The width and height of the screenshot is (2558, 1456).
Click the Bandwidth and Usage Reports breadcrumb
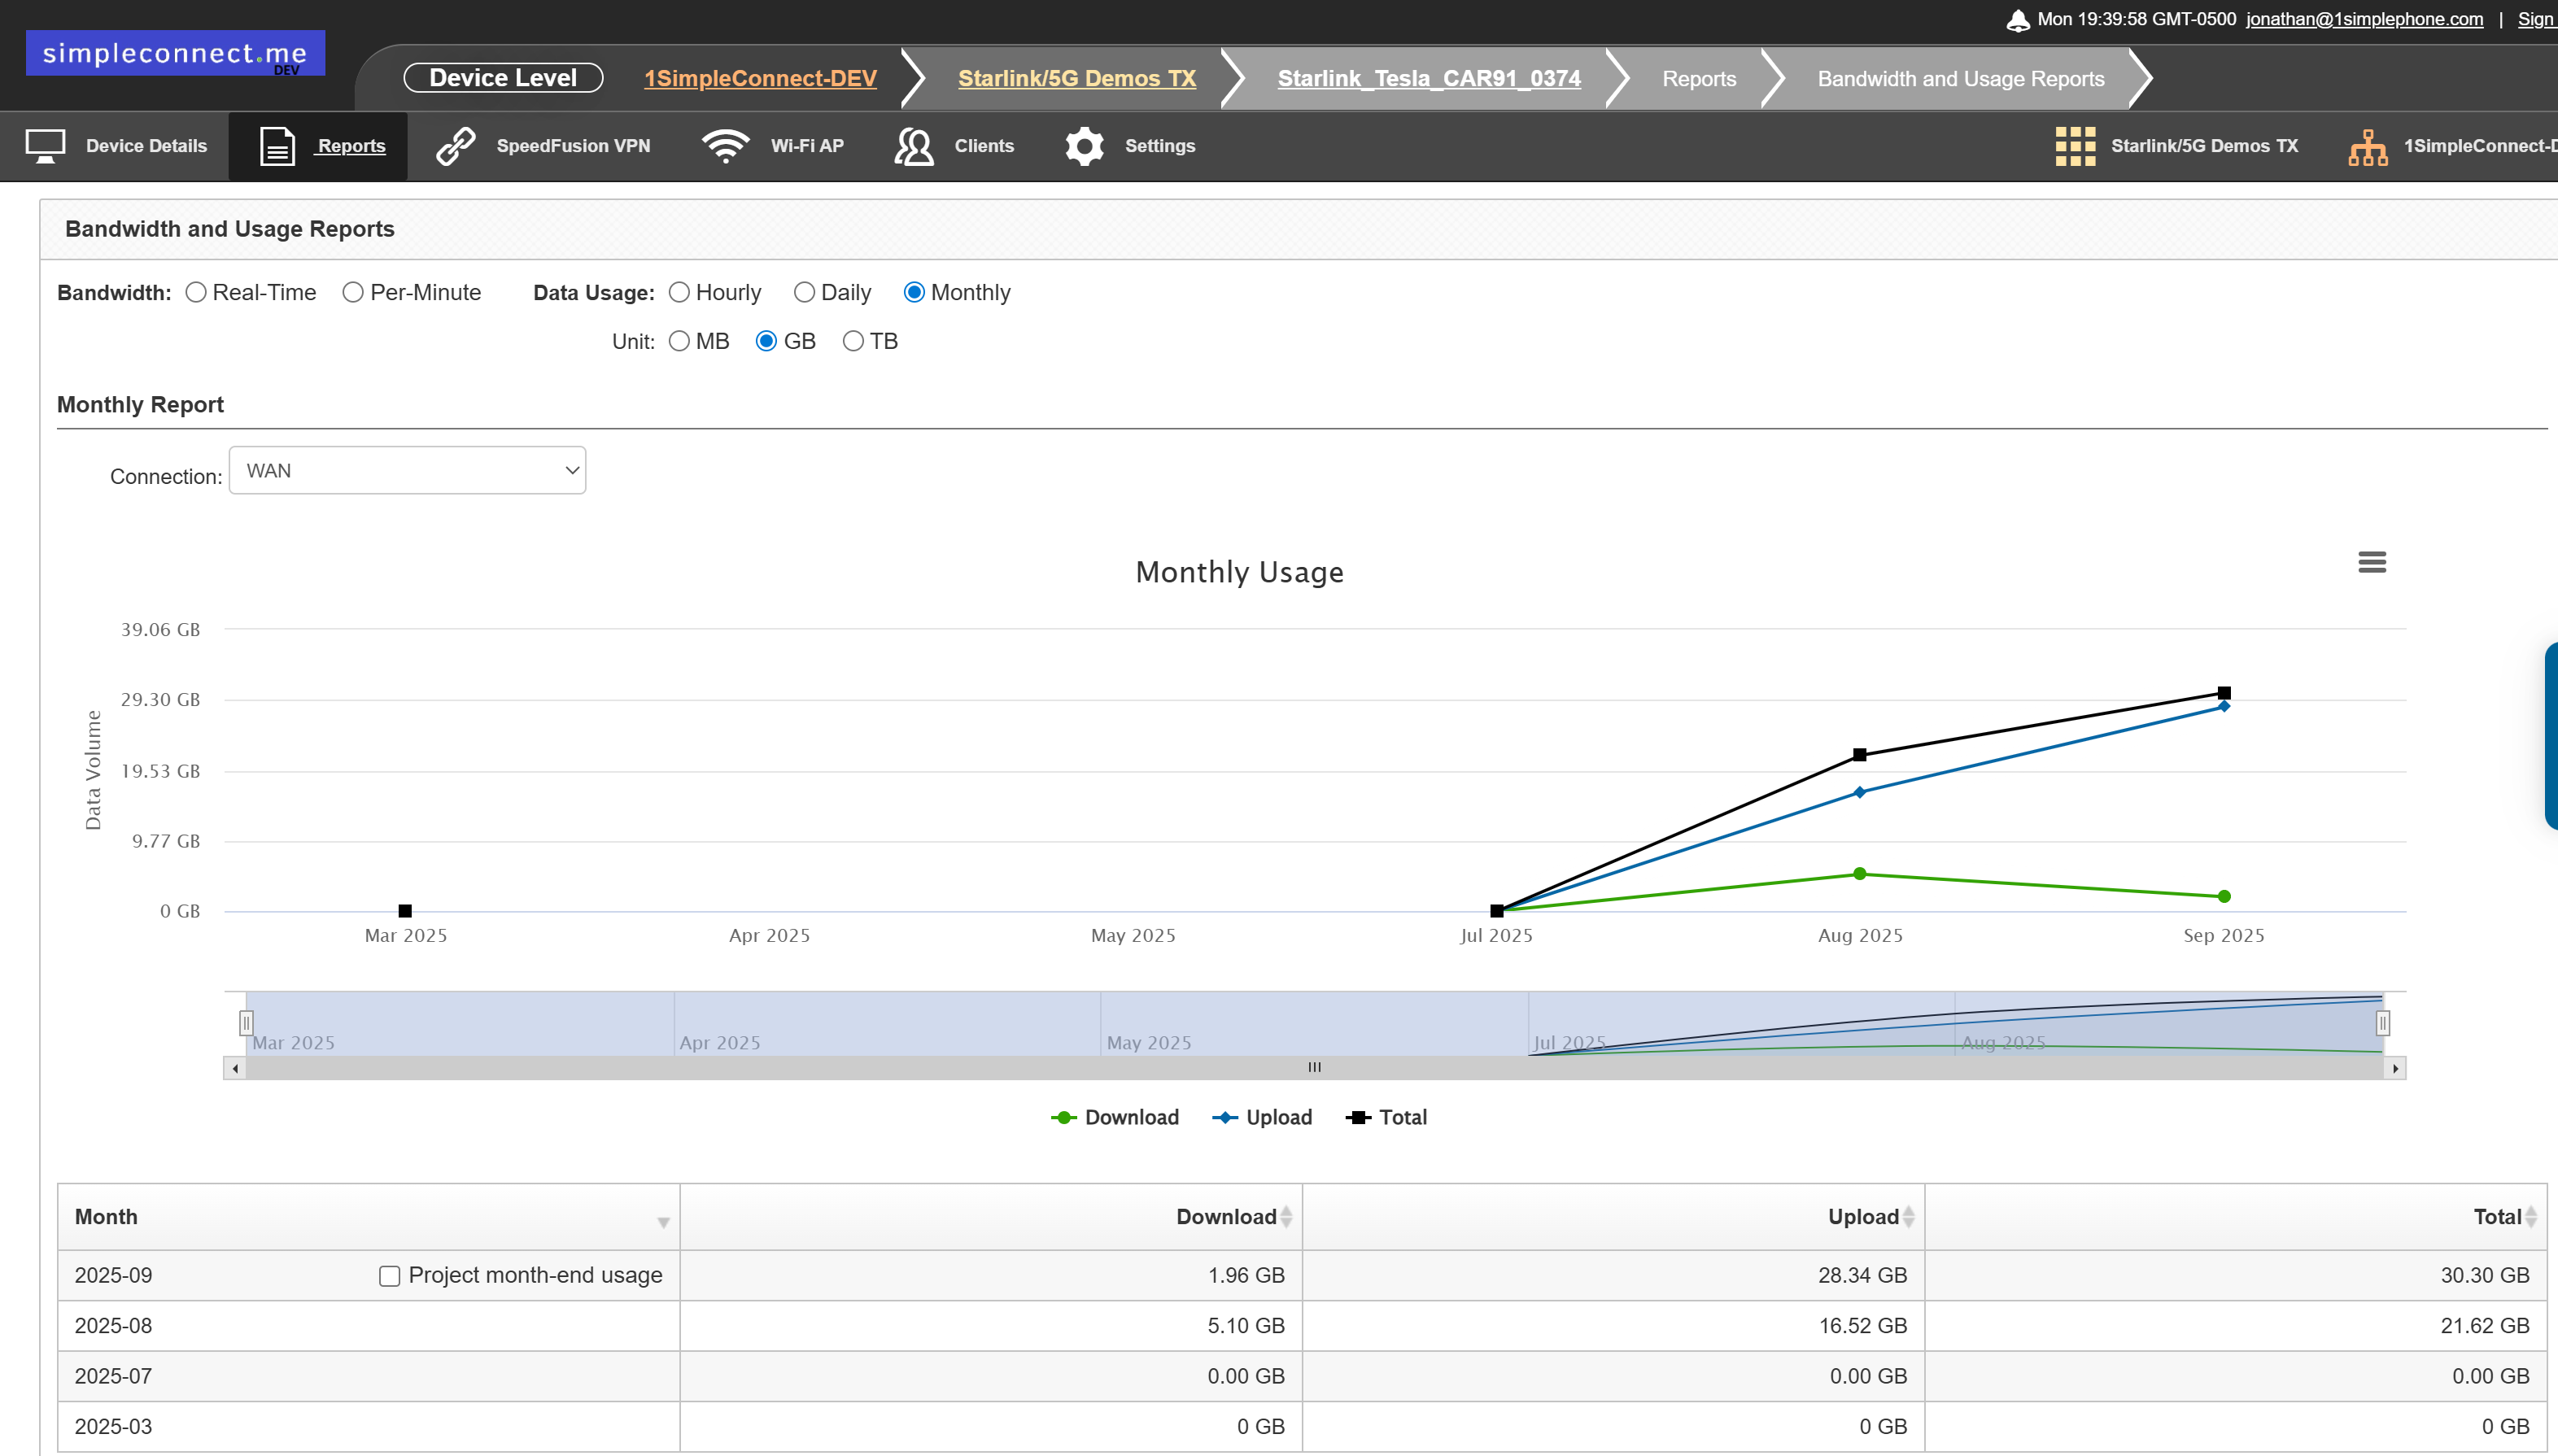tap(1960, 78)
